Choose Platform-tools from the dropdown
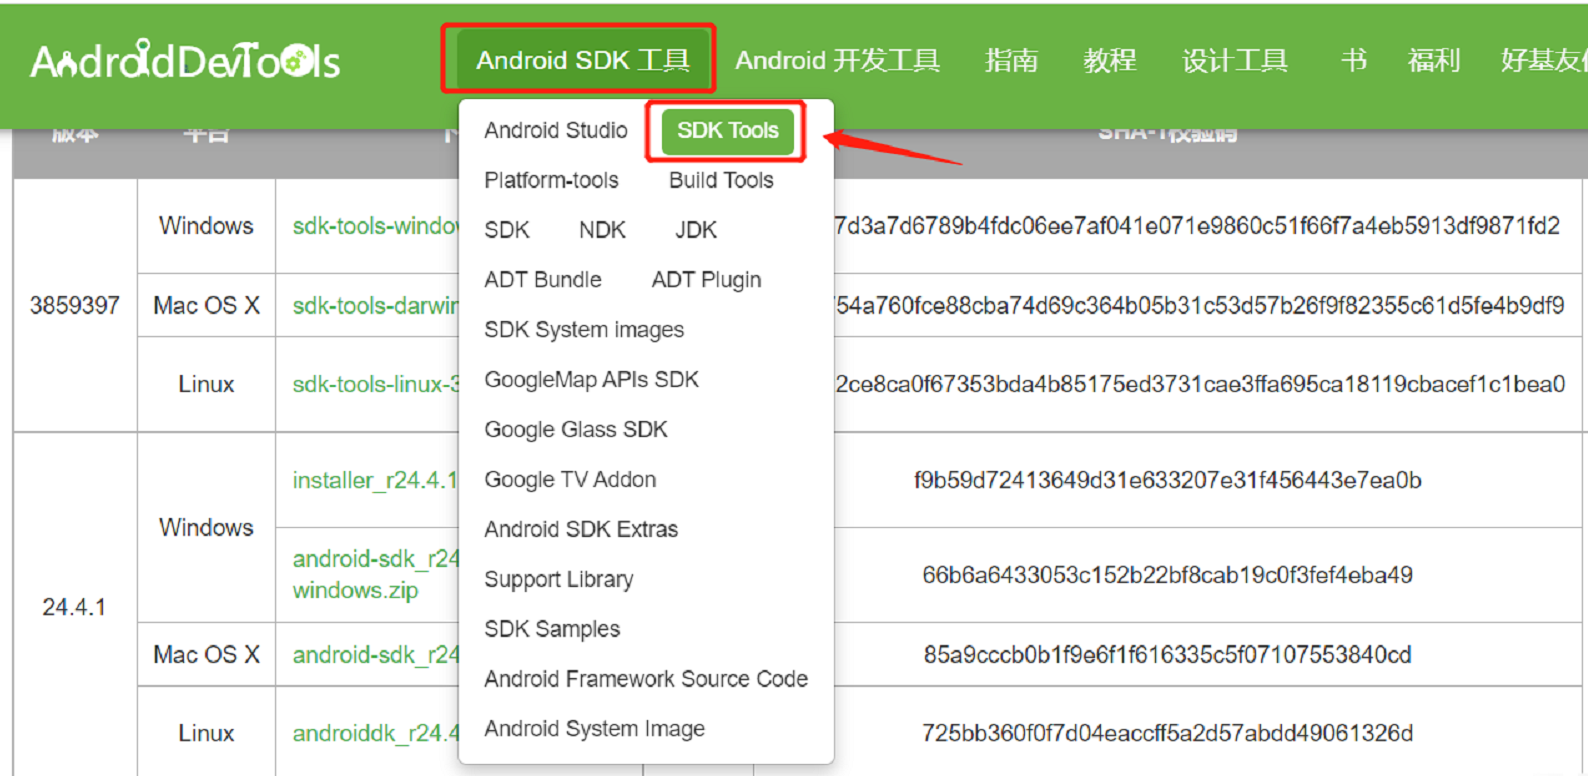 (x=552, y=180)
